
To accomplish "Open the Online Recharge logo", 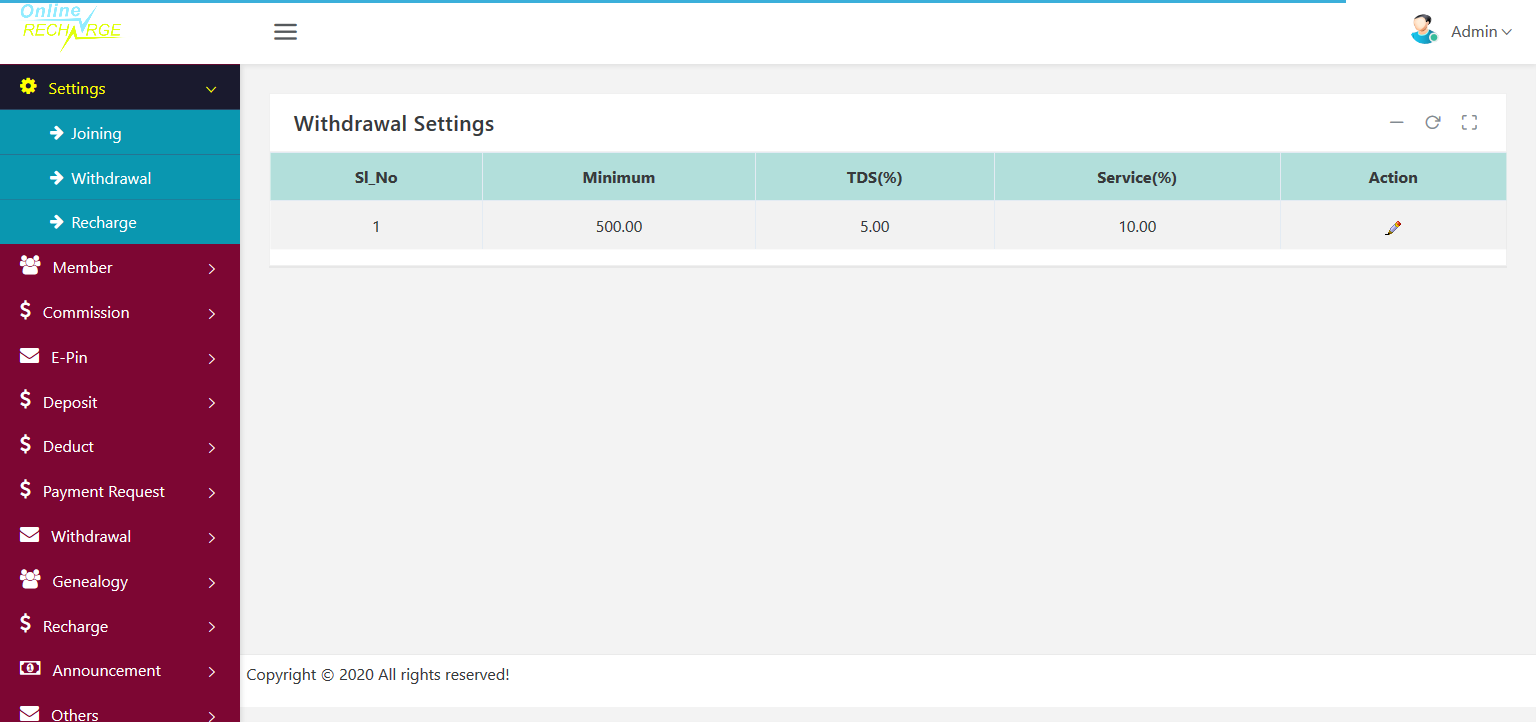I will coord(71,27).
